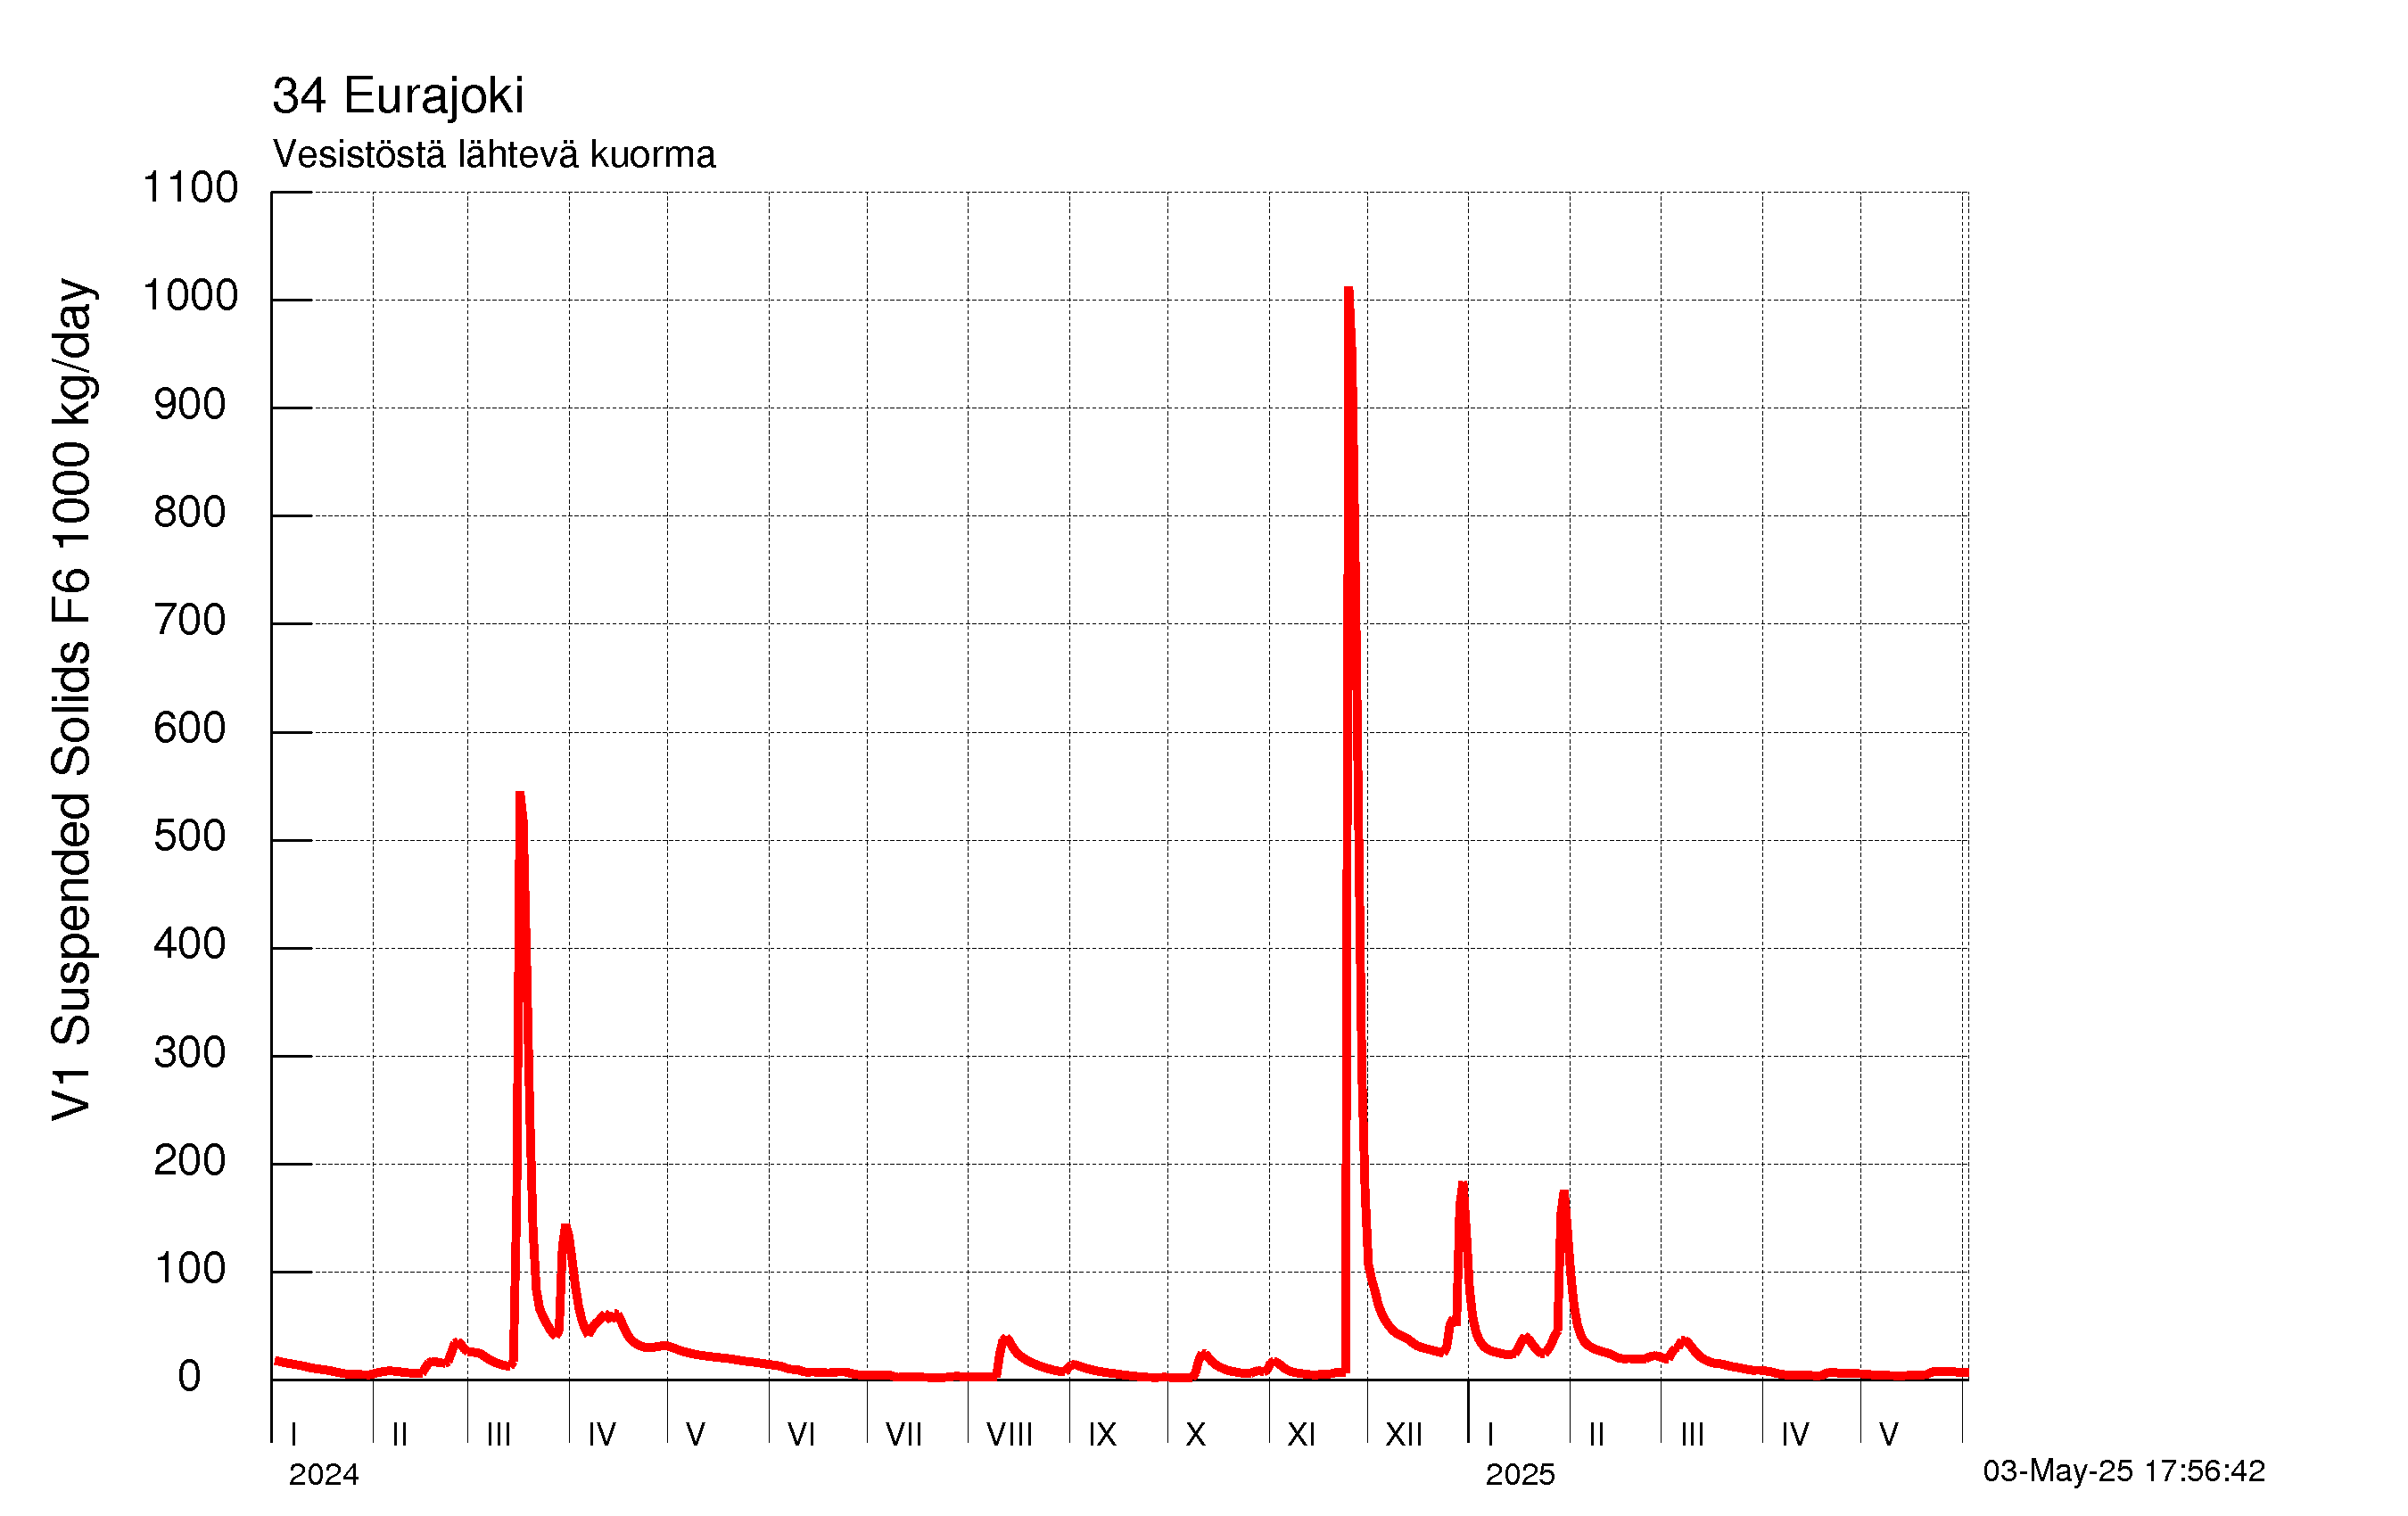2408x1516 pixels.
Task: Select the timestamp "03-May-25 17:56:42"
Action: 2124,1471
